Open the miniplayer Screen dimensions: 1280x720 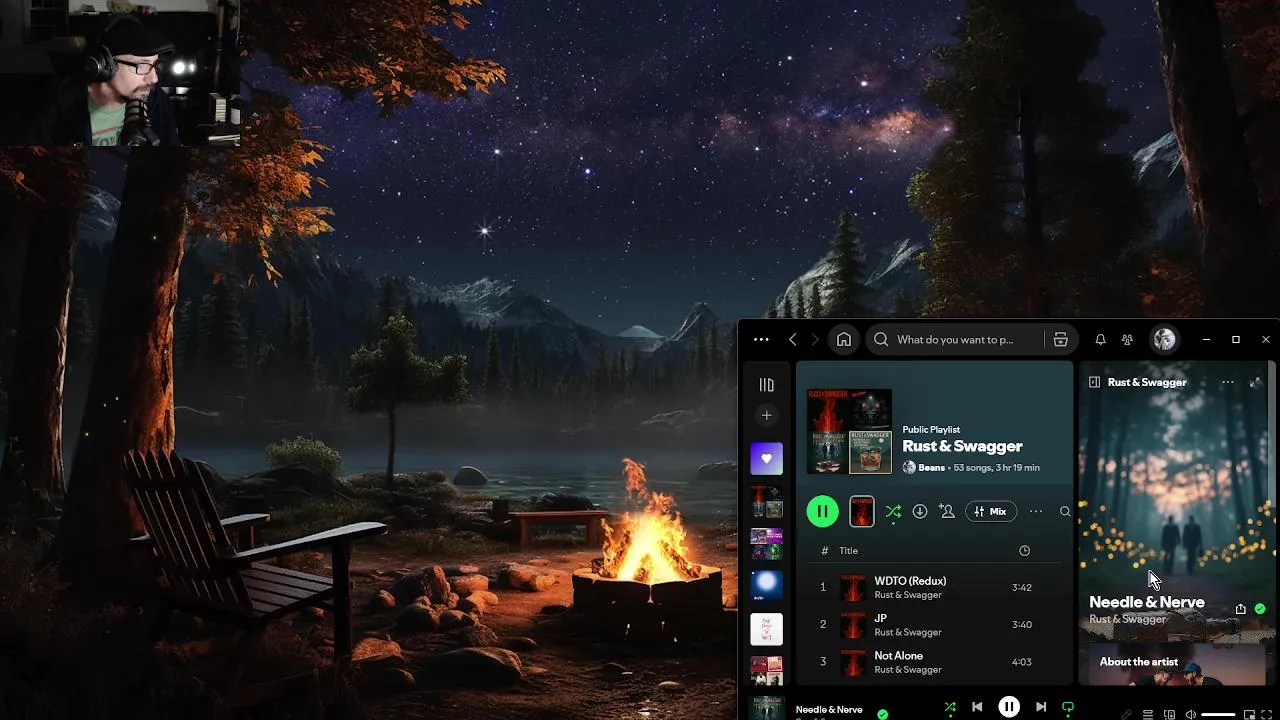1249,715
